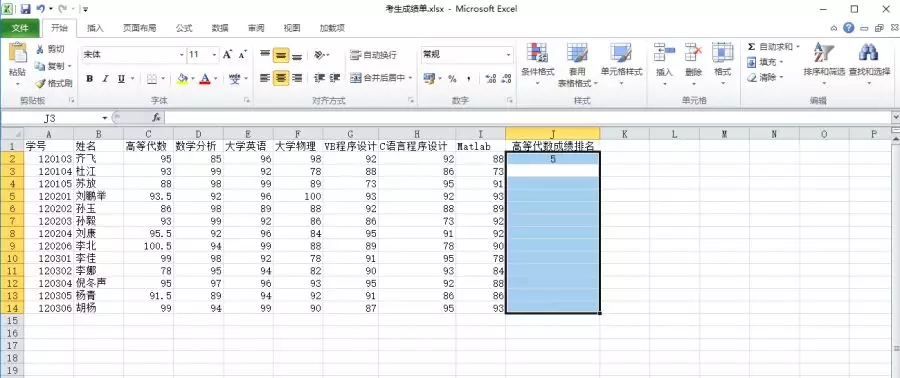Open the Name Box dropdown arrow
Screen dimensions: 900x378
pos(105,118)
